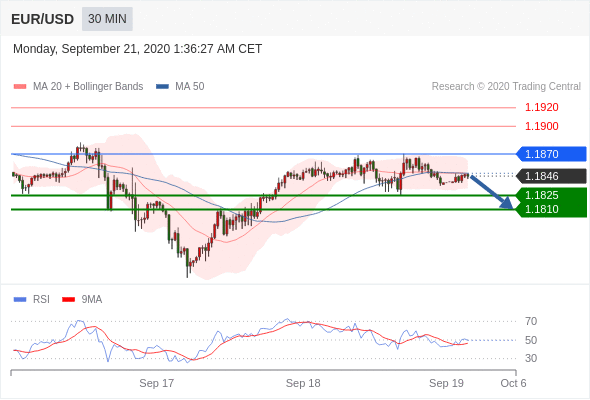Viewport: 590px width, 400px height.
Task: Click the Research Trading Central copyright text
Action: [x=506, y=87]
